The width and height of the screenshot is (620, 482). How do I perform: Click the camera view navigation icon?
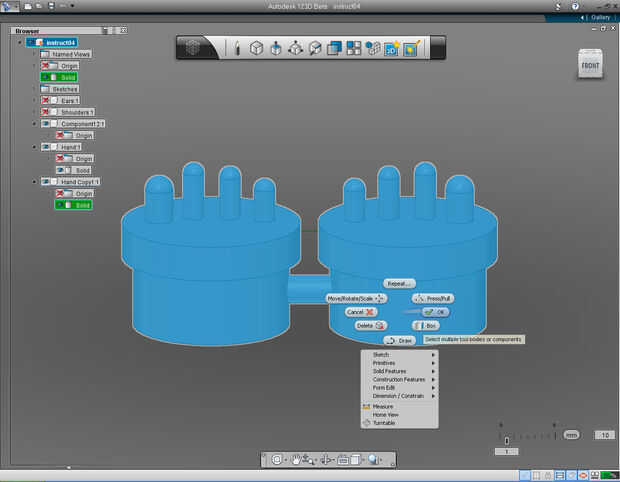point(343,460)
